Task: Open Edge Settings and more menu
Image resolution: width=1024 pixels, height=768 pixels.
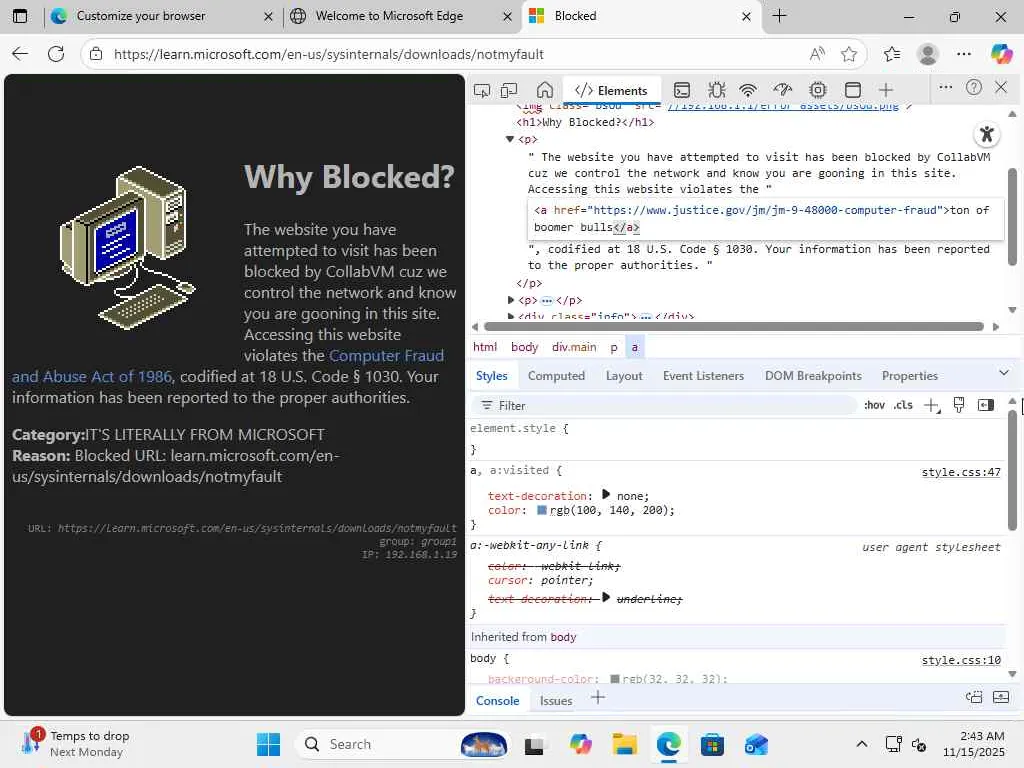Action: click(x=964, y=54)
